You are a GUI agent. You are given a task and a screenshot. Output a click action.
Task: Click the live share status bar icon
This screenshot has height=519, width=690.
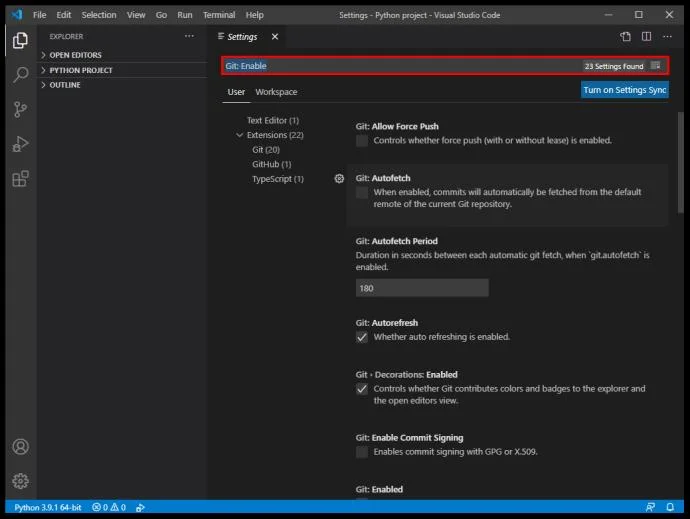tap(140, 507)
